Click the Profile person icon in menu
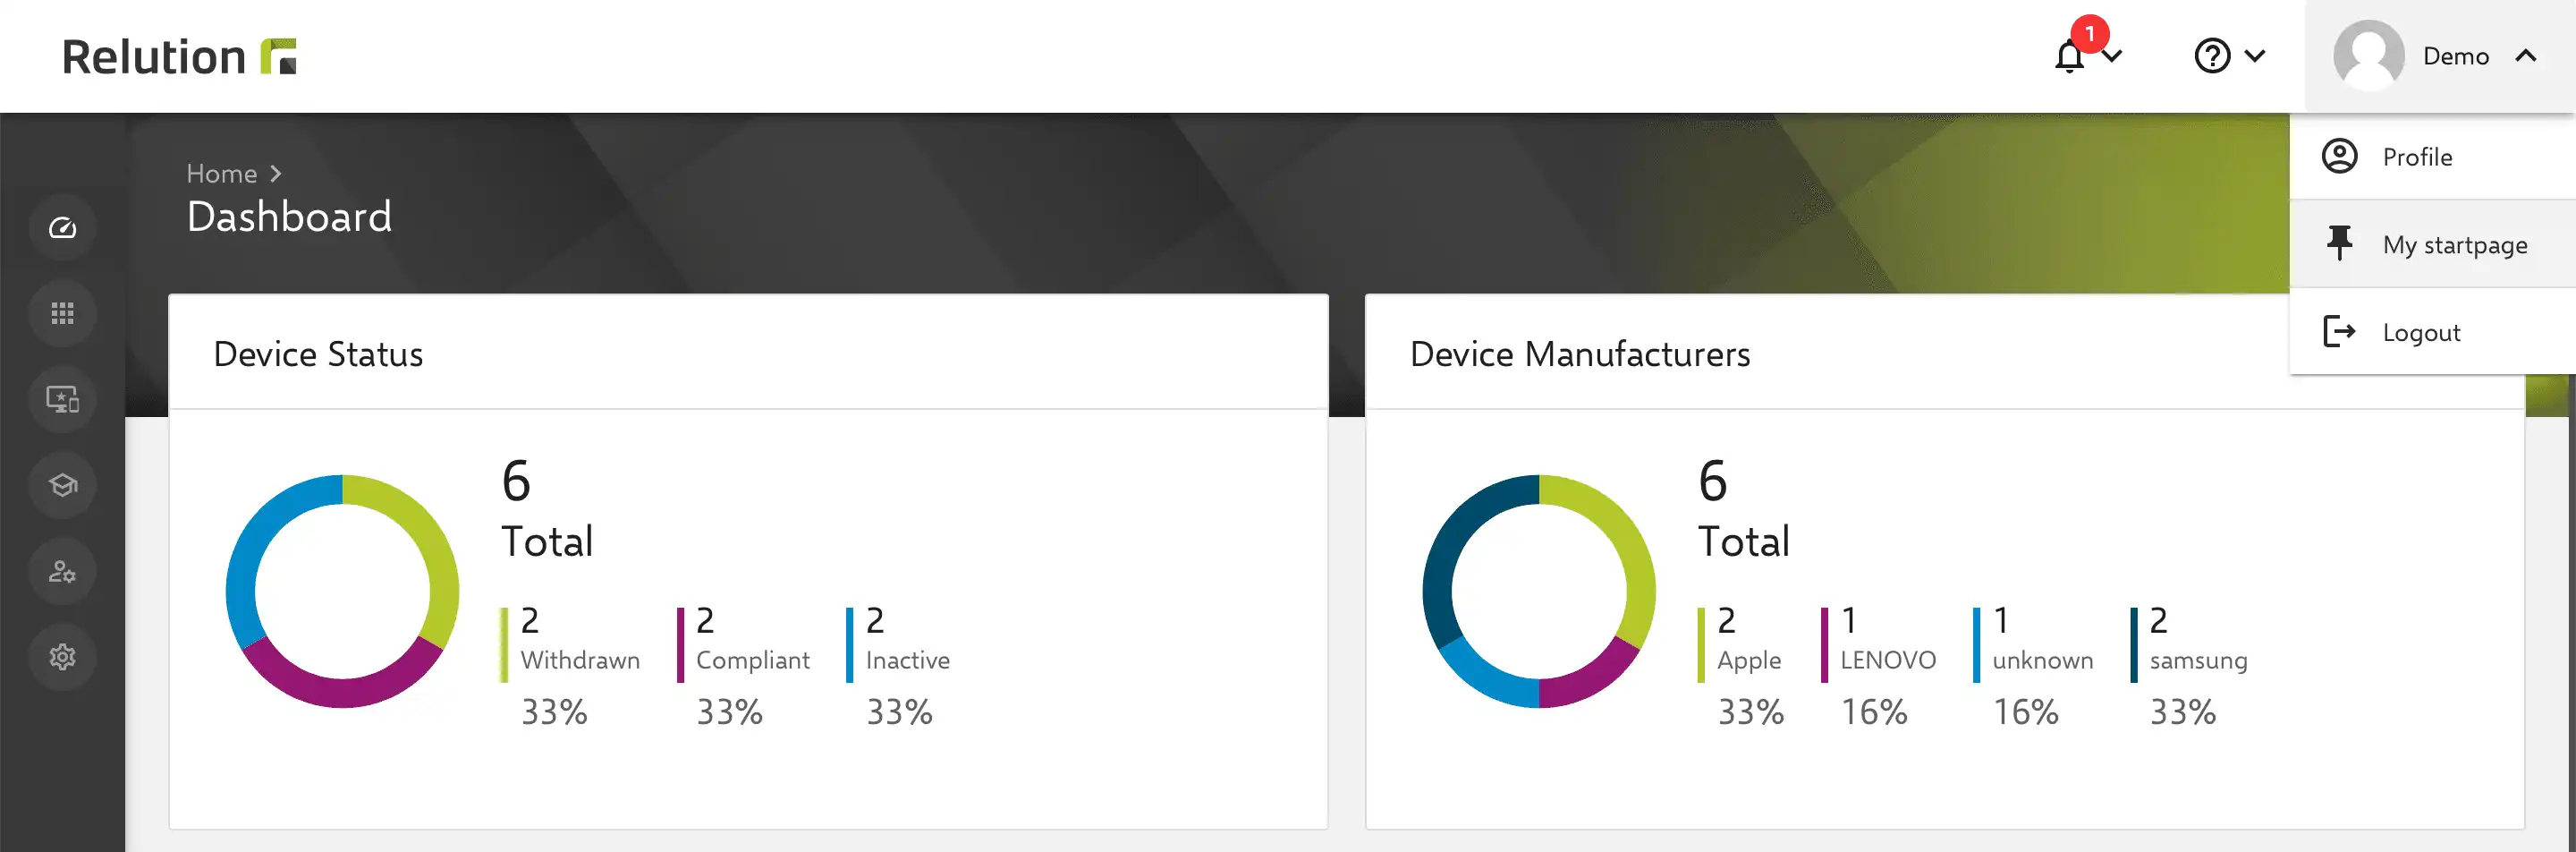This screenshot has width=2576, height=852. click(x=2339, y=157)
